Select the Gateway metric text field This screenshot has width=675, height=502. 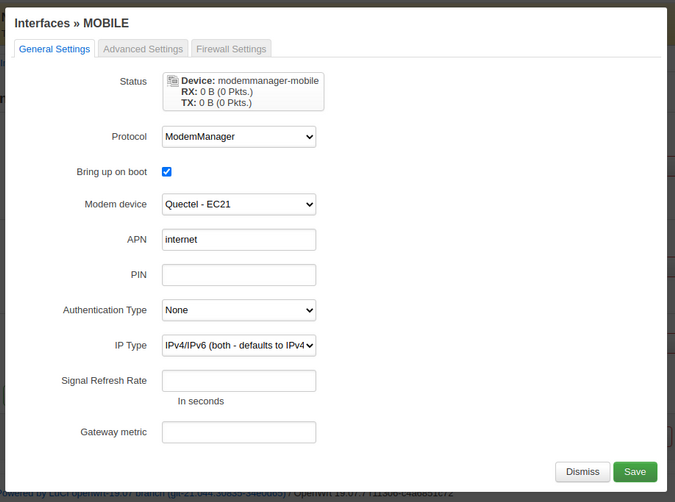tap(239, 432)
